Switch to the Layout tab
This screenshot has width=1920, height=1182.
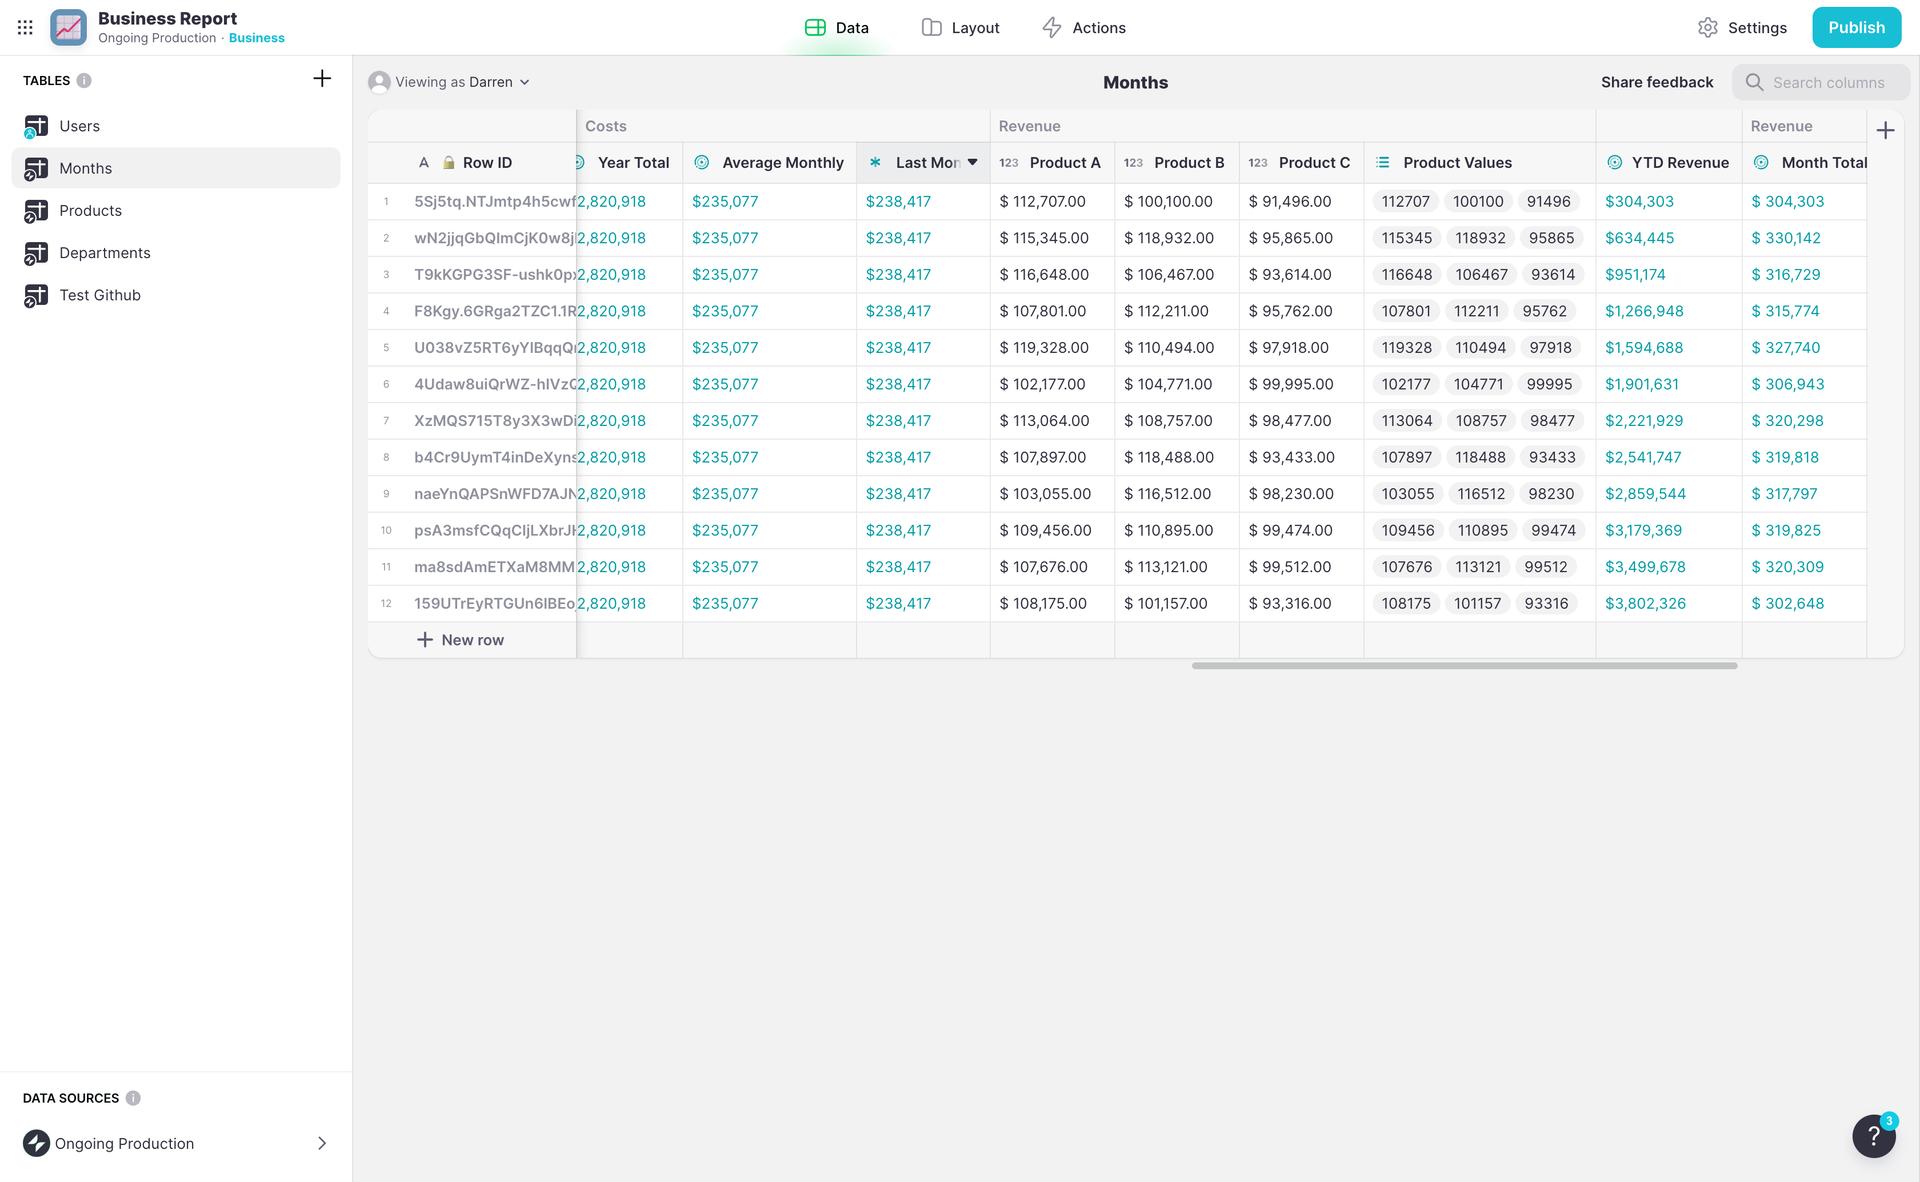click(959, 27)
